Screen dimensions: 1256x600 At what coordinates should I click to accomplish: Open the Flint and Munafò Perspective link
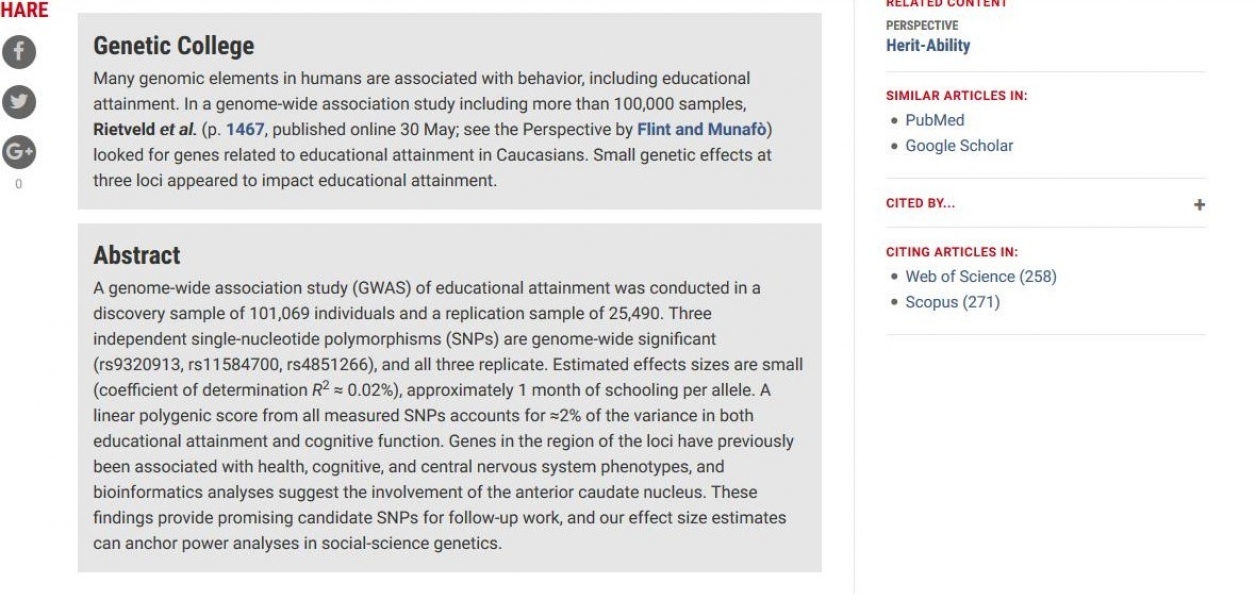click(701, 129)
